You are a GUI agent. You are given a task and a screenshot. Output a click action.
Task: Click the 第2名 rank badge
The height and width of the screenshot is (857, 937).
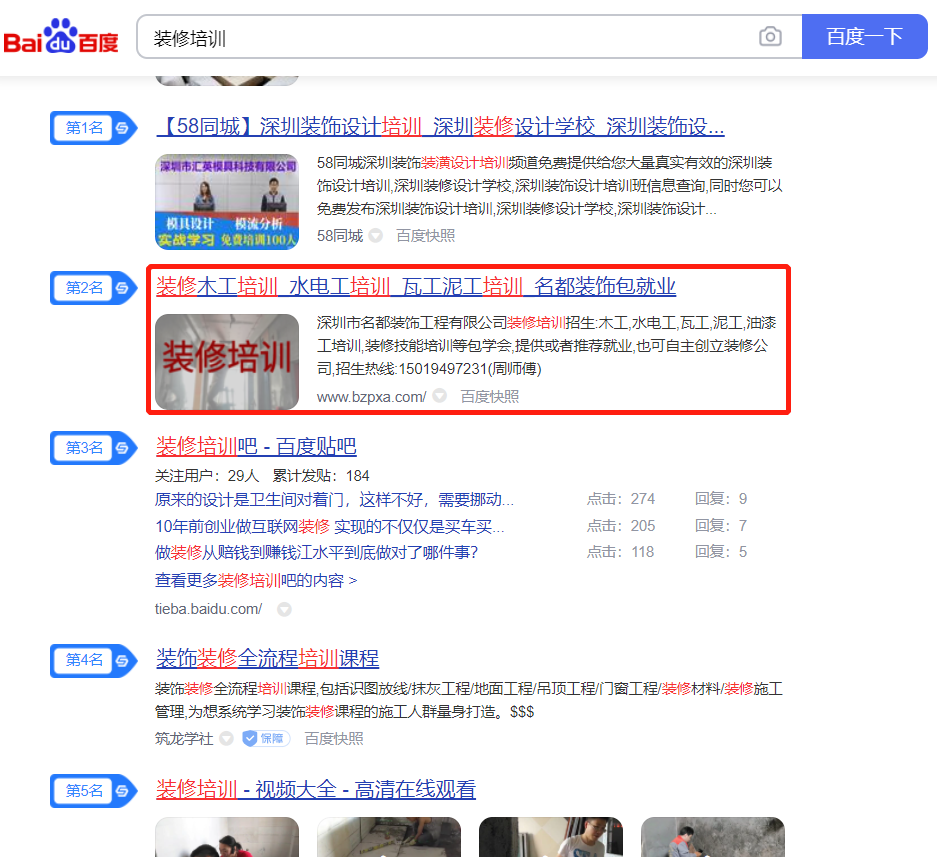click(94, 288)
